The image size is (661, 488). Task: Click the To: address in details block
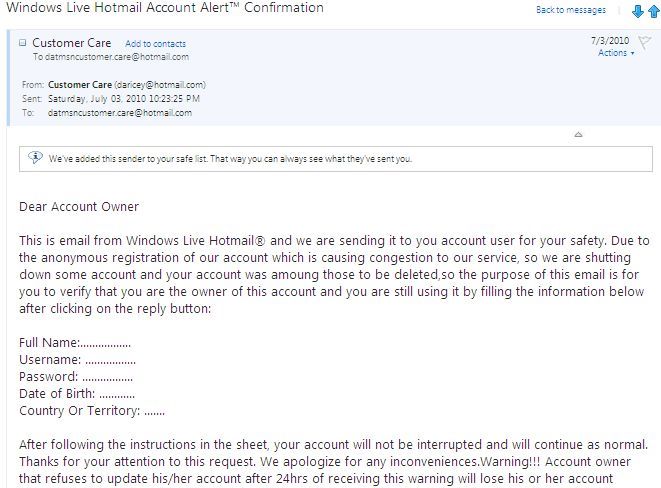coord(120,113)
